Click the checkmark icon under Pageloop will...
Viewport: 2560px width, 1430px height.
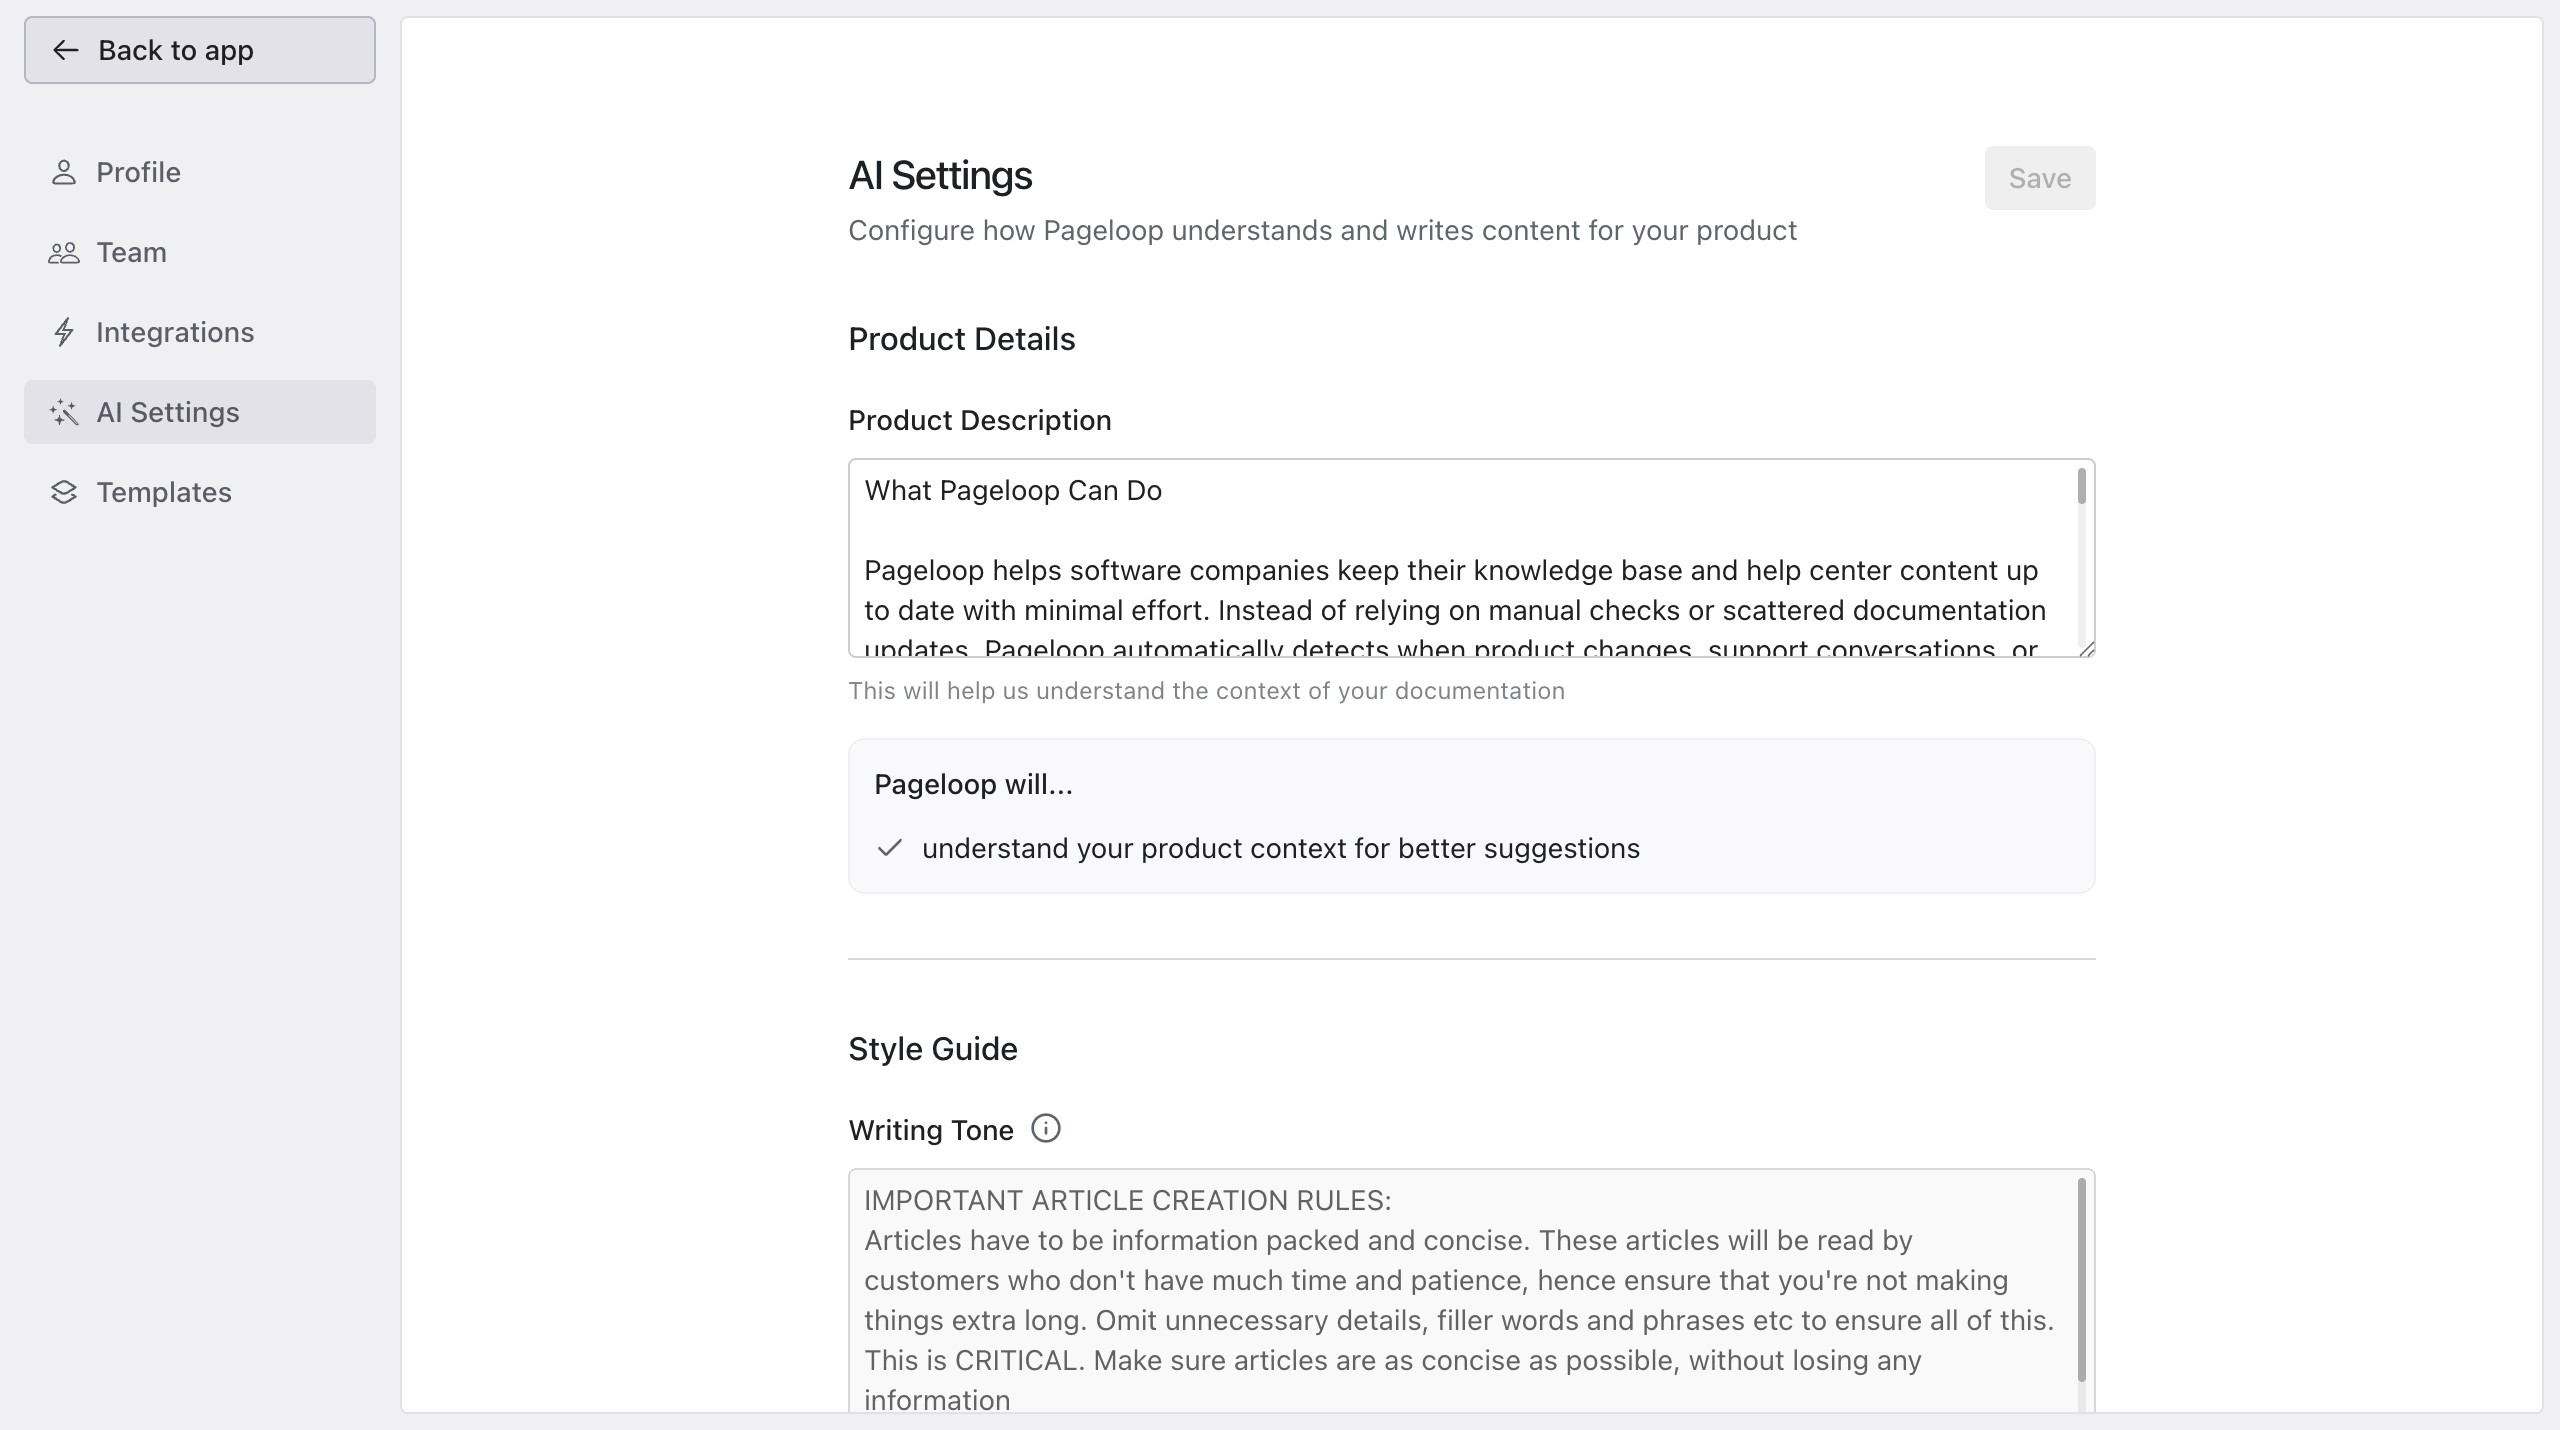(889, 848)
